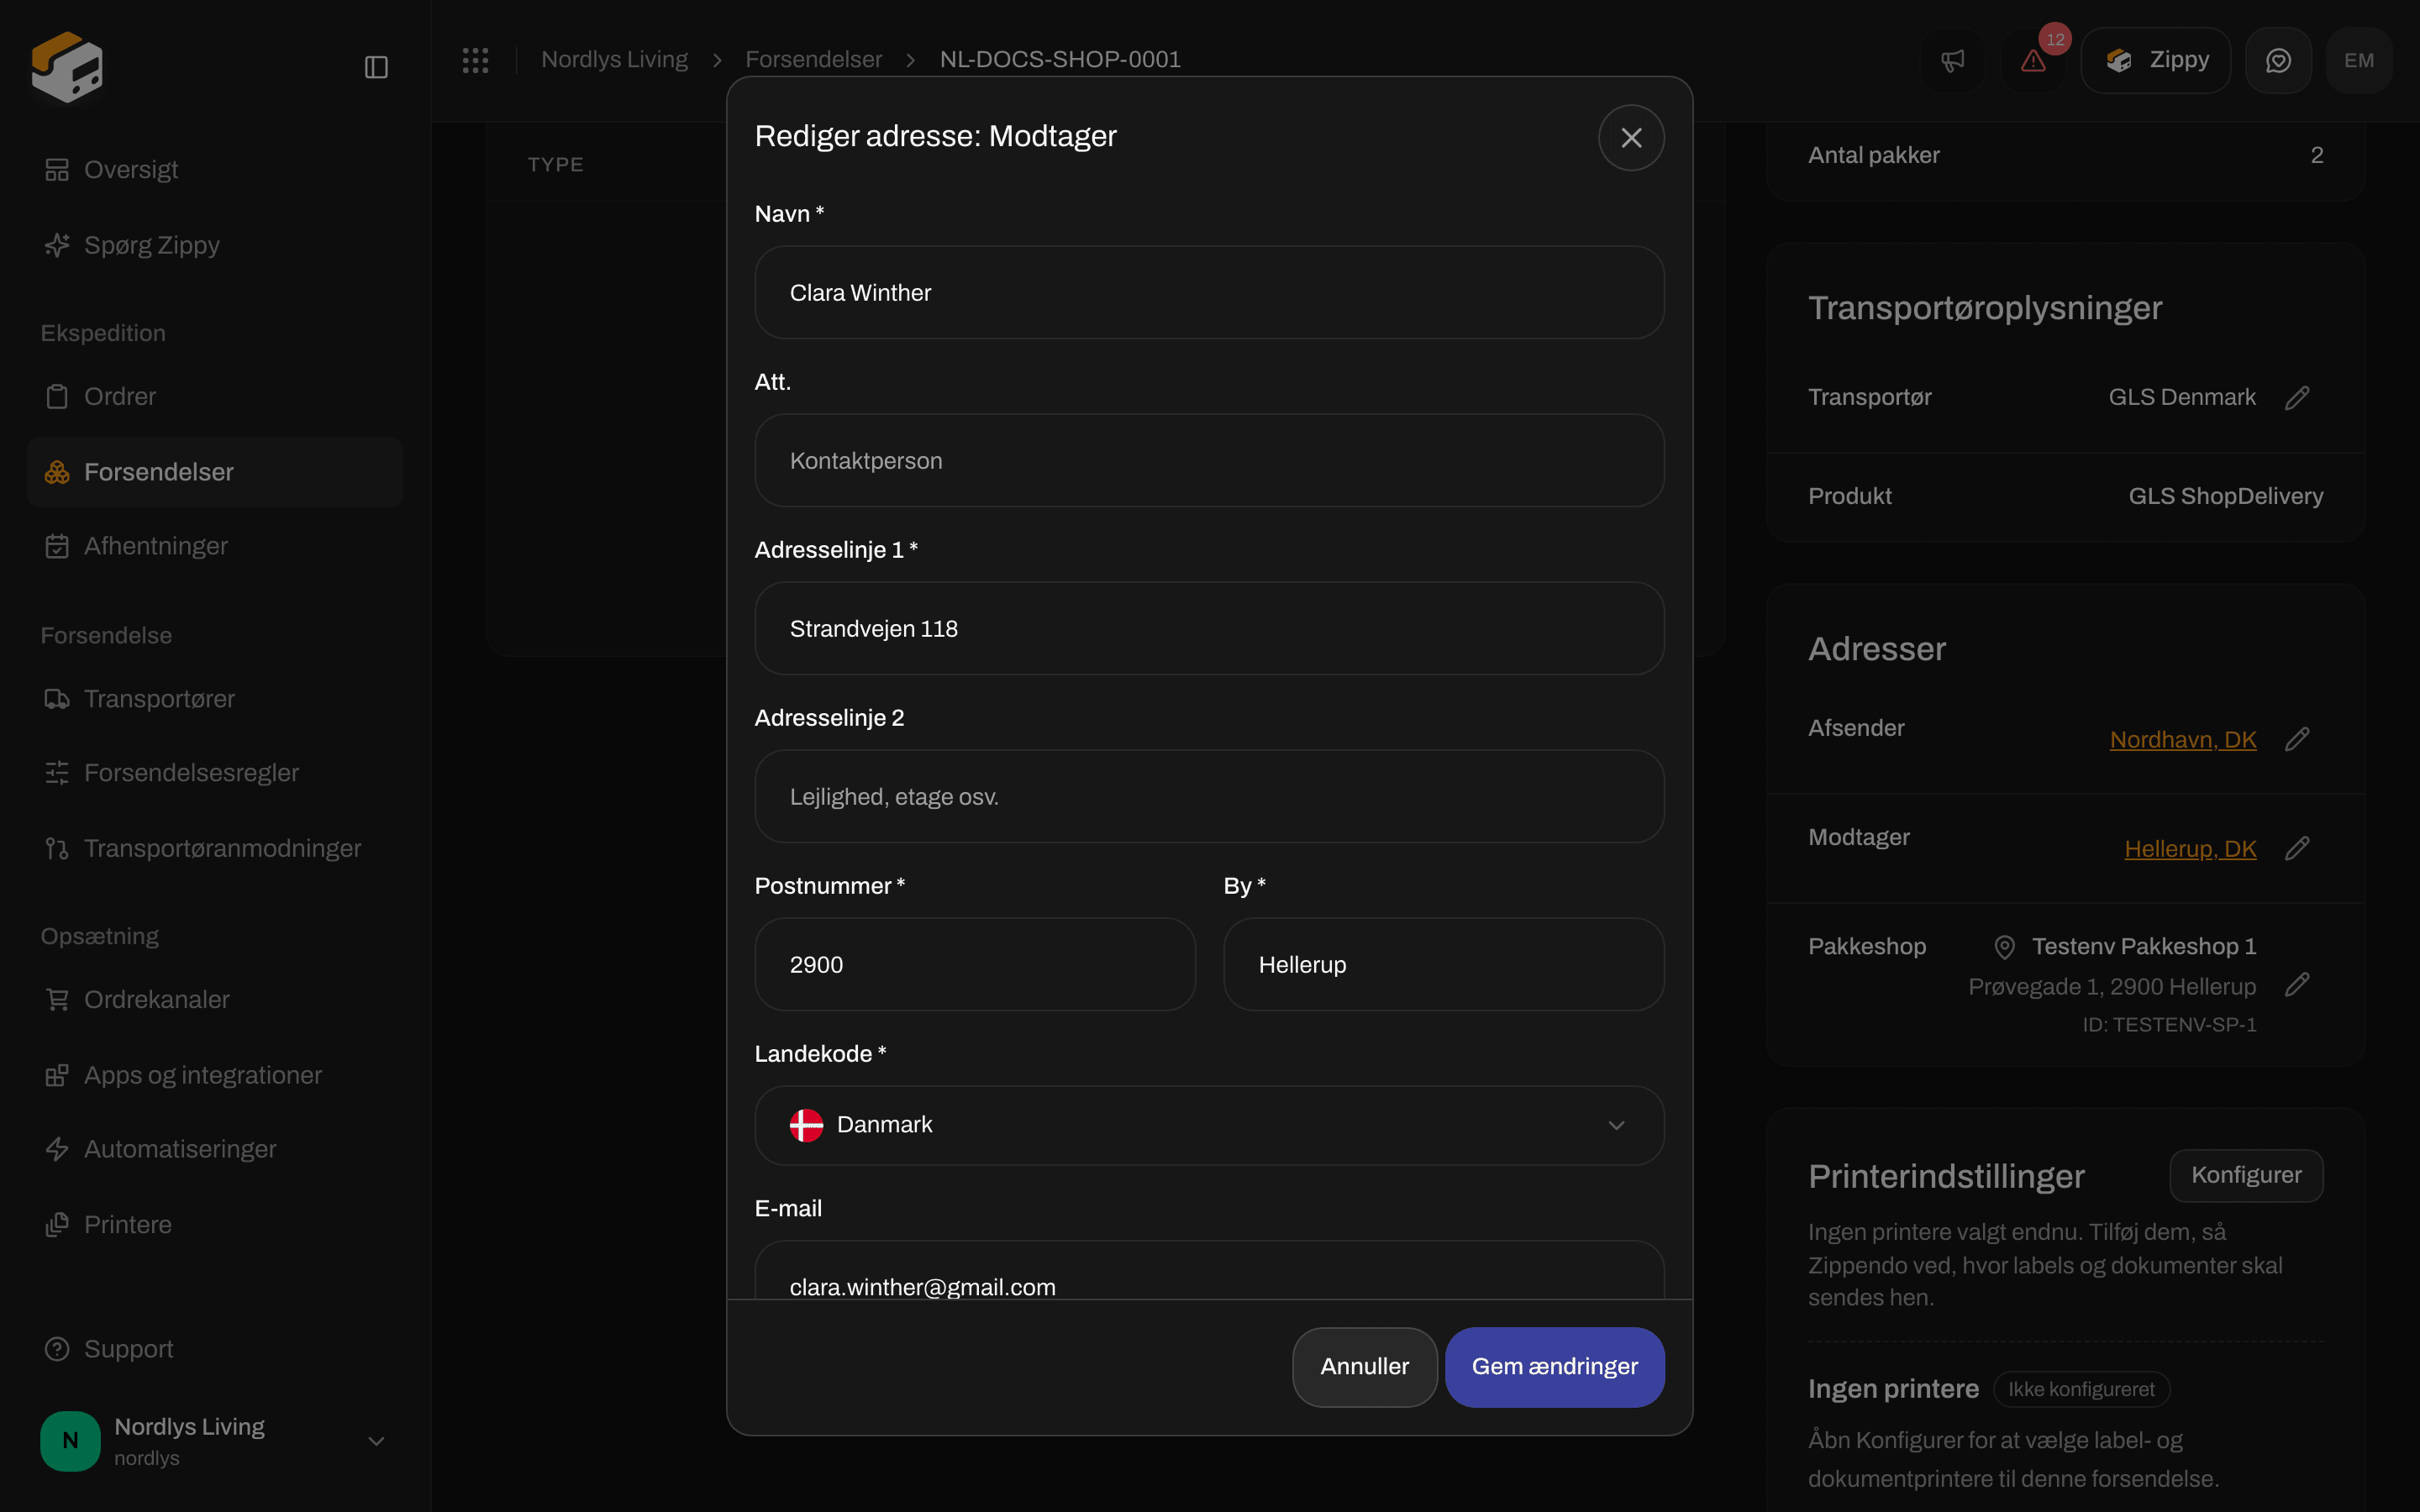Image resolution: width=2420 pixels, height=1512 pixels.
Task: Open Transportører in sidebar
Action: pyautogui.click(x=214, y=699)
